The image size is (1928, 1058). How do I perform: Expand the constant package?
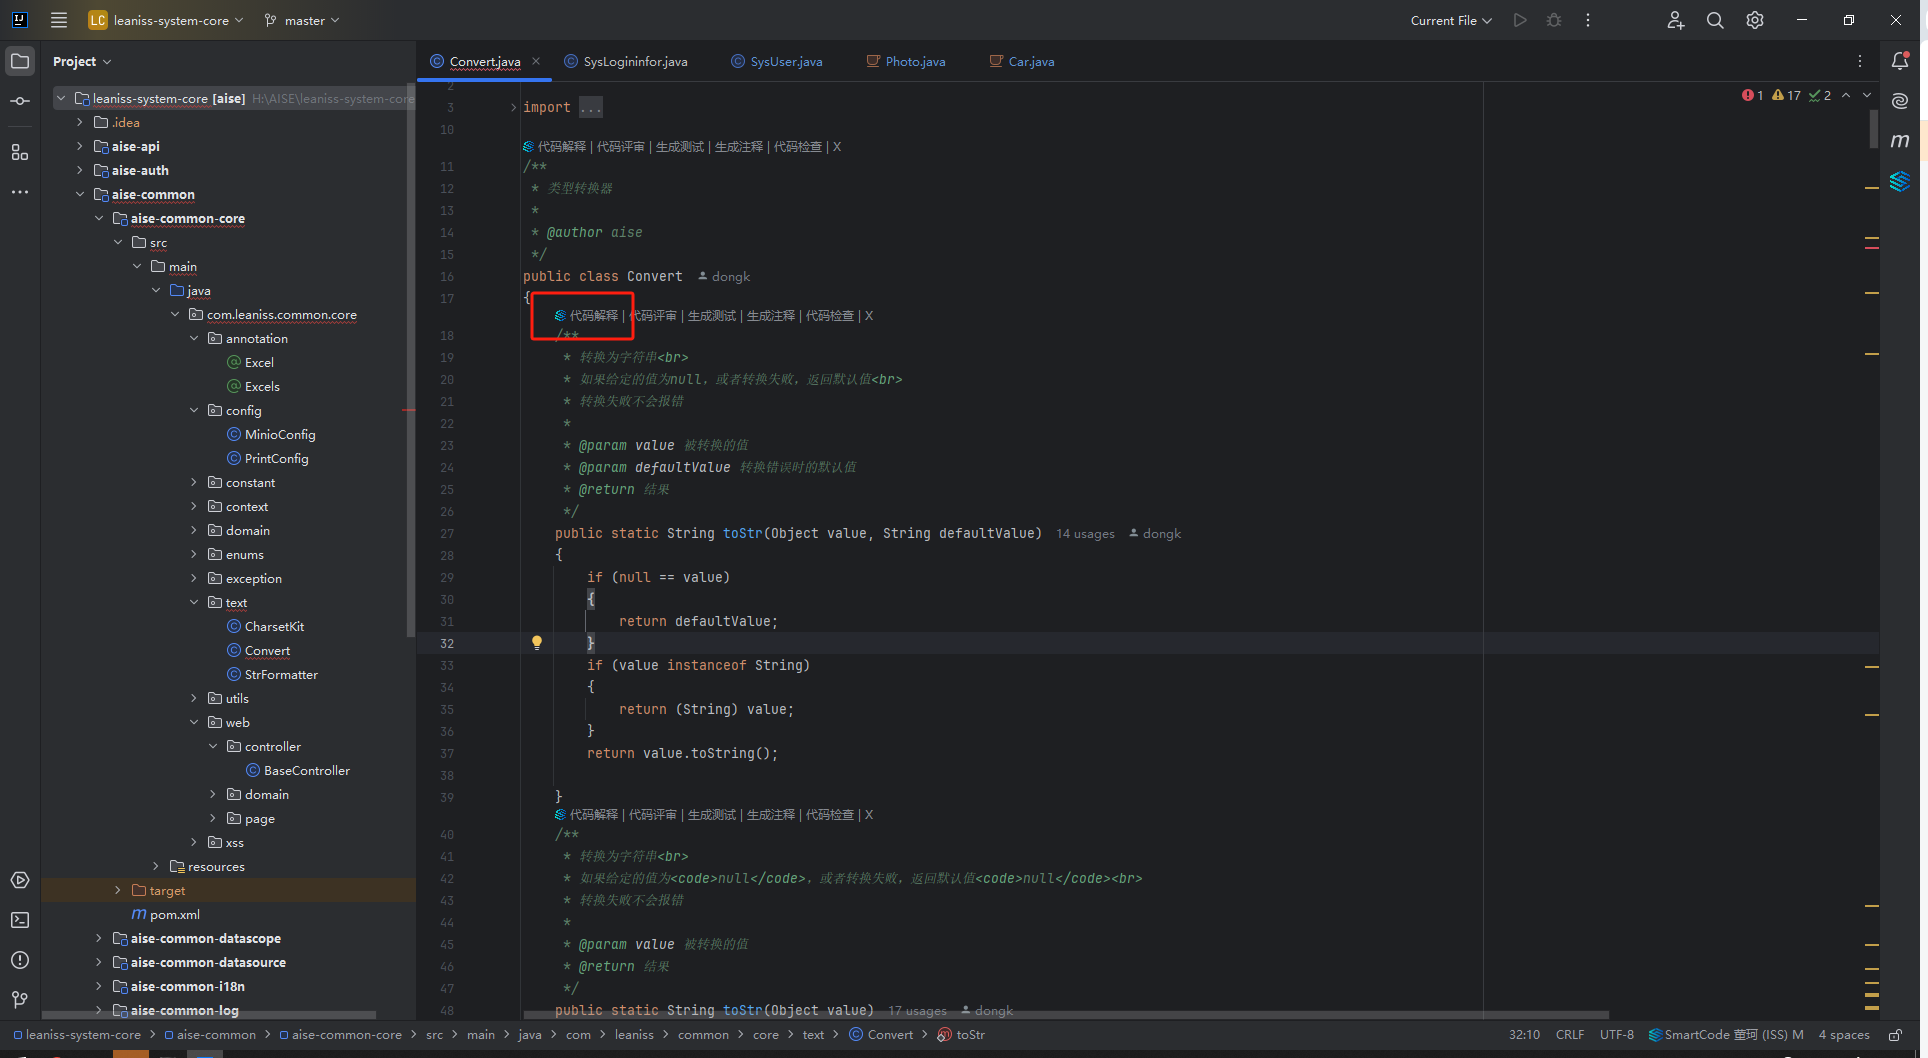coord(194,482)
